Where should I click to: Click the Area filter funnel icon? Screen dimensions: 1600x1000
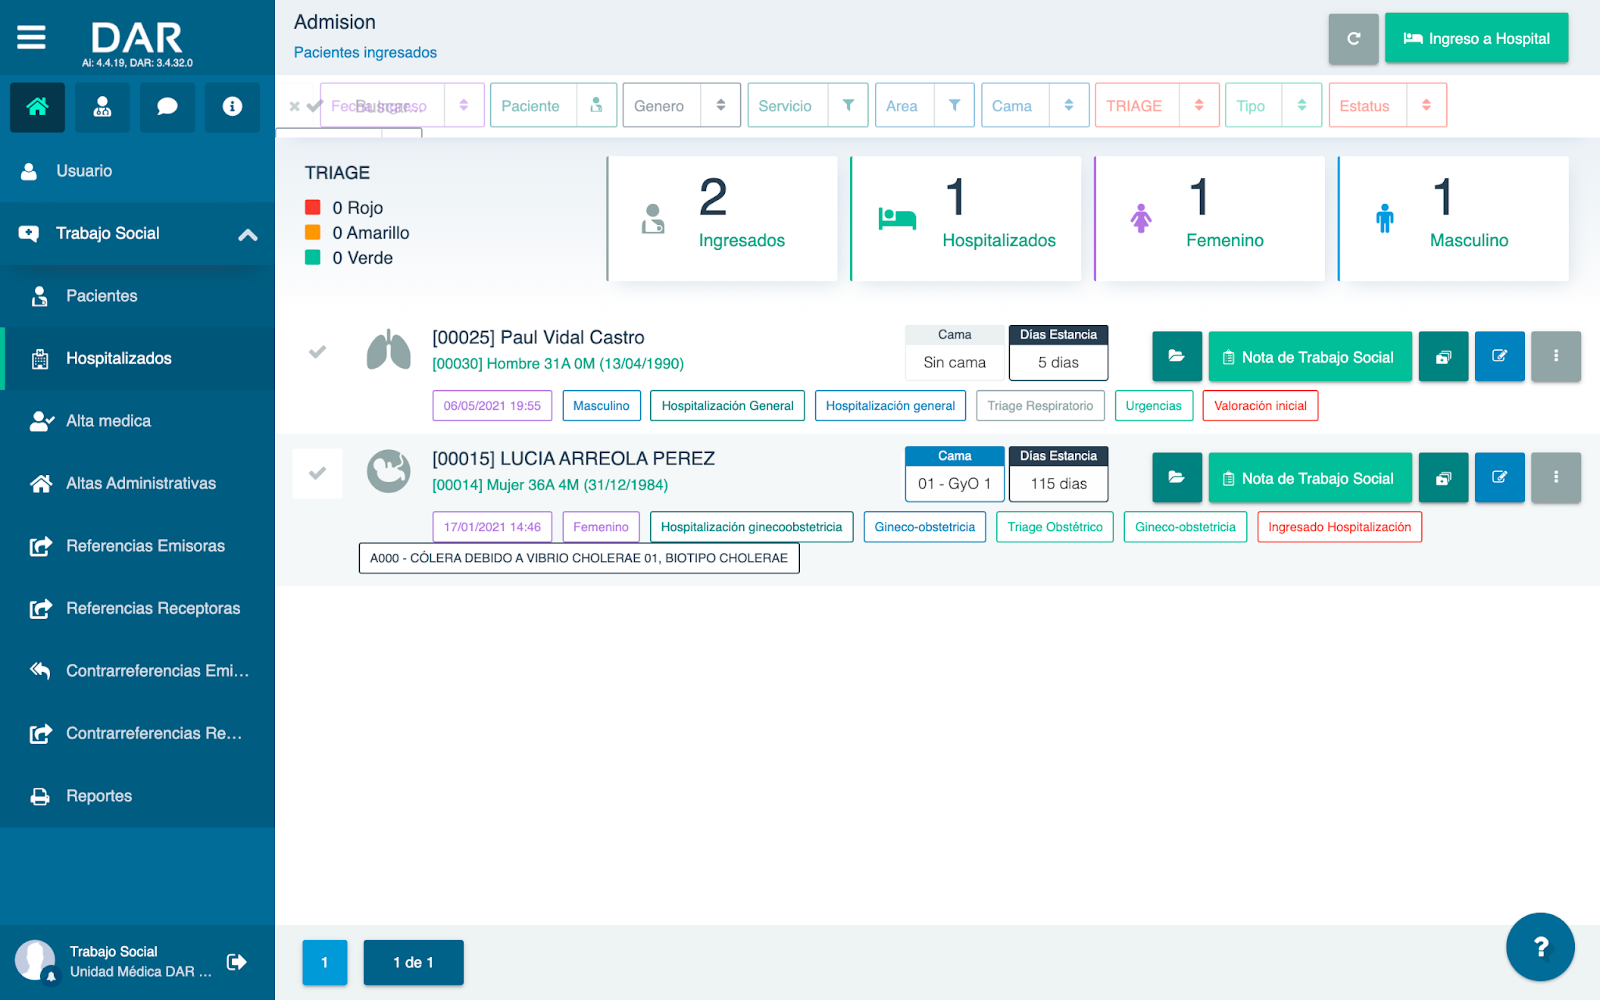point(954,105)
